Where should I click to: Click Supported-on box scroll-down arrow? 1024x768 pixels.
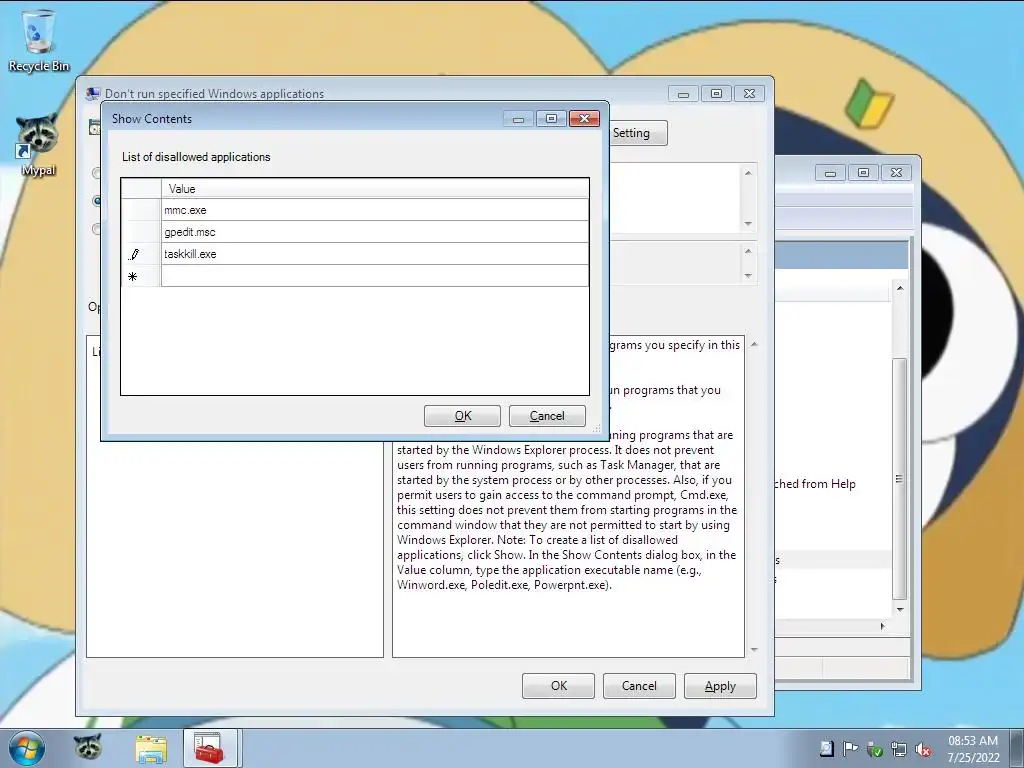coord(748,276)
